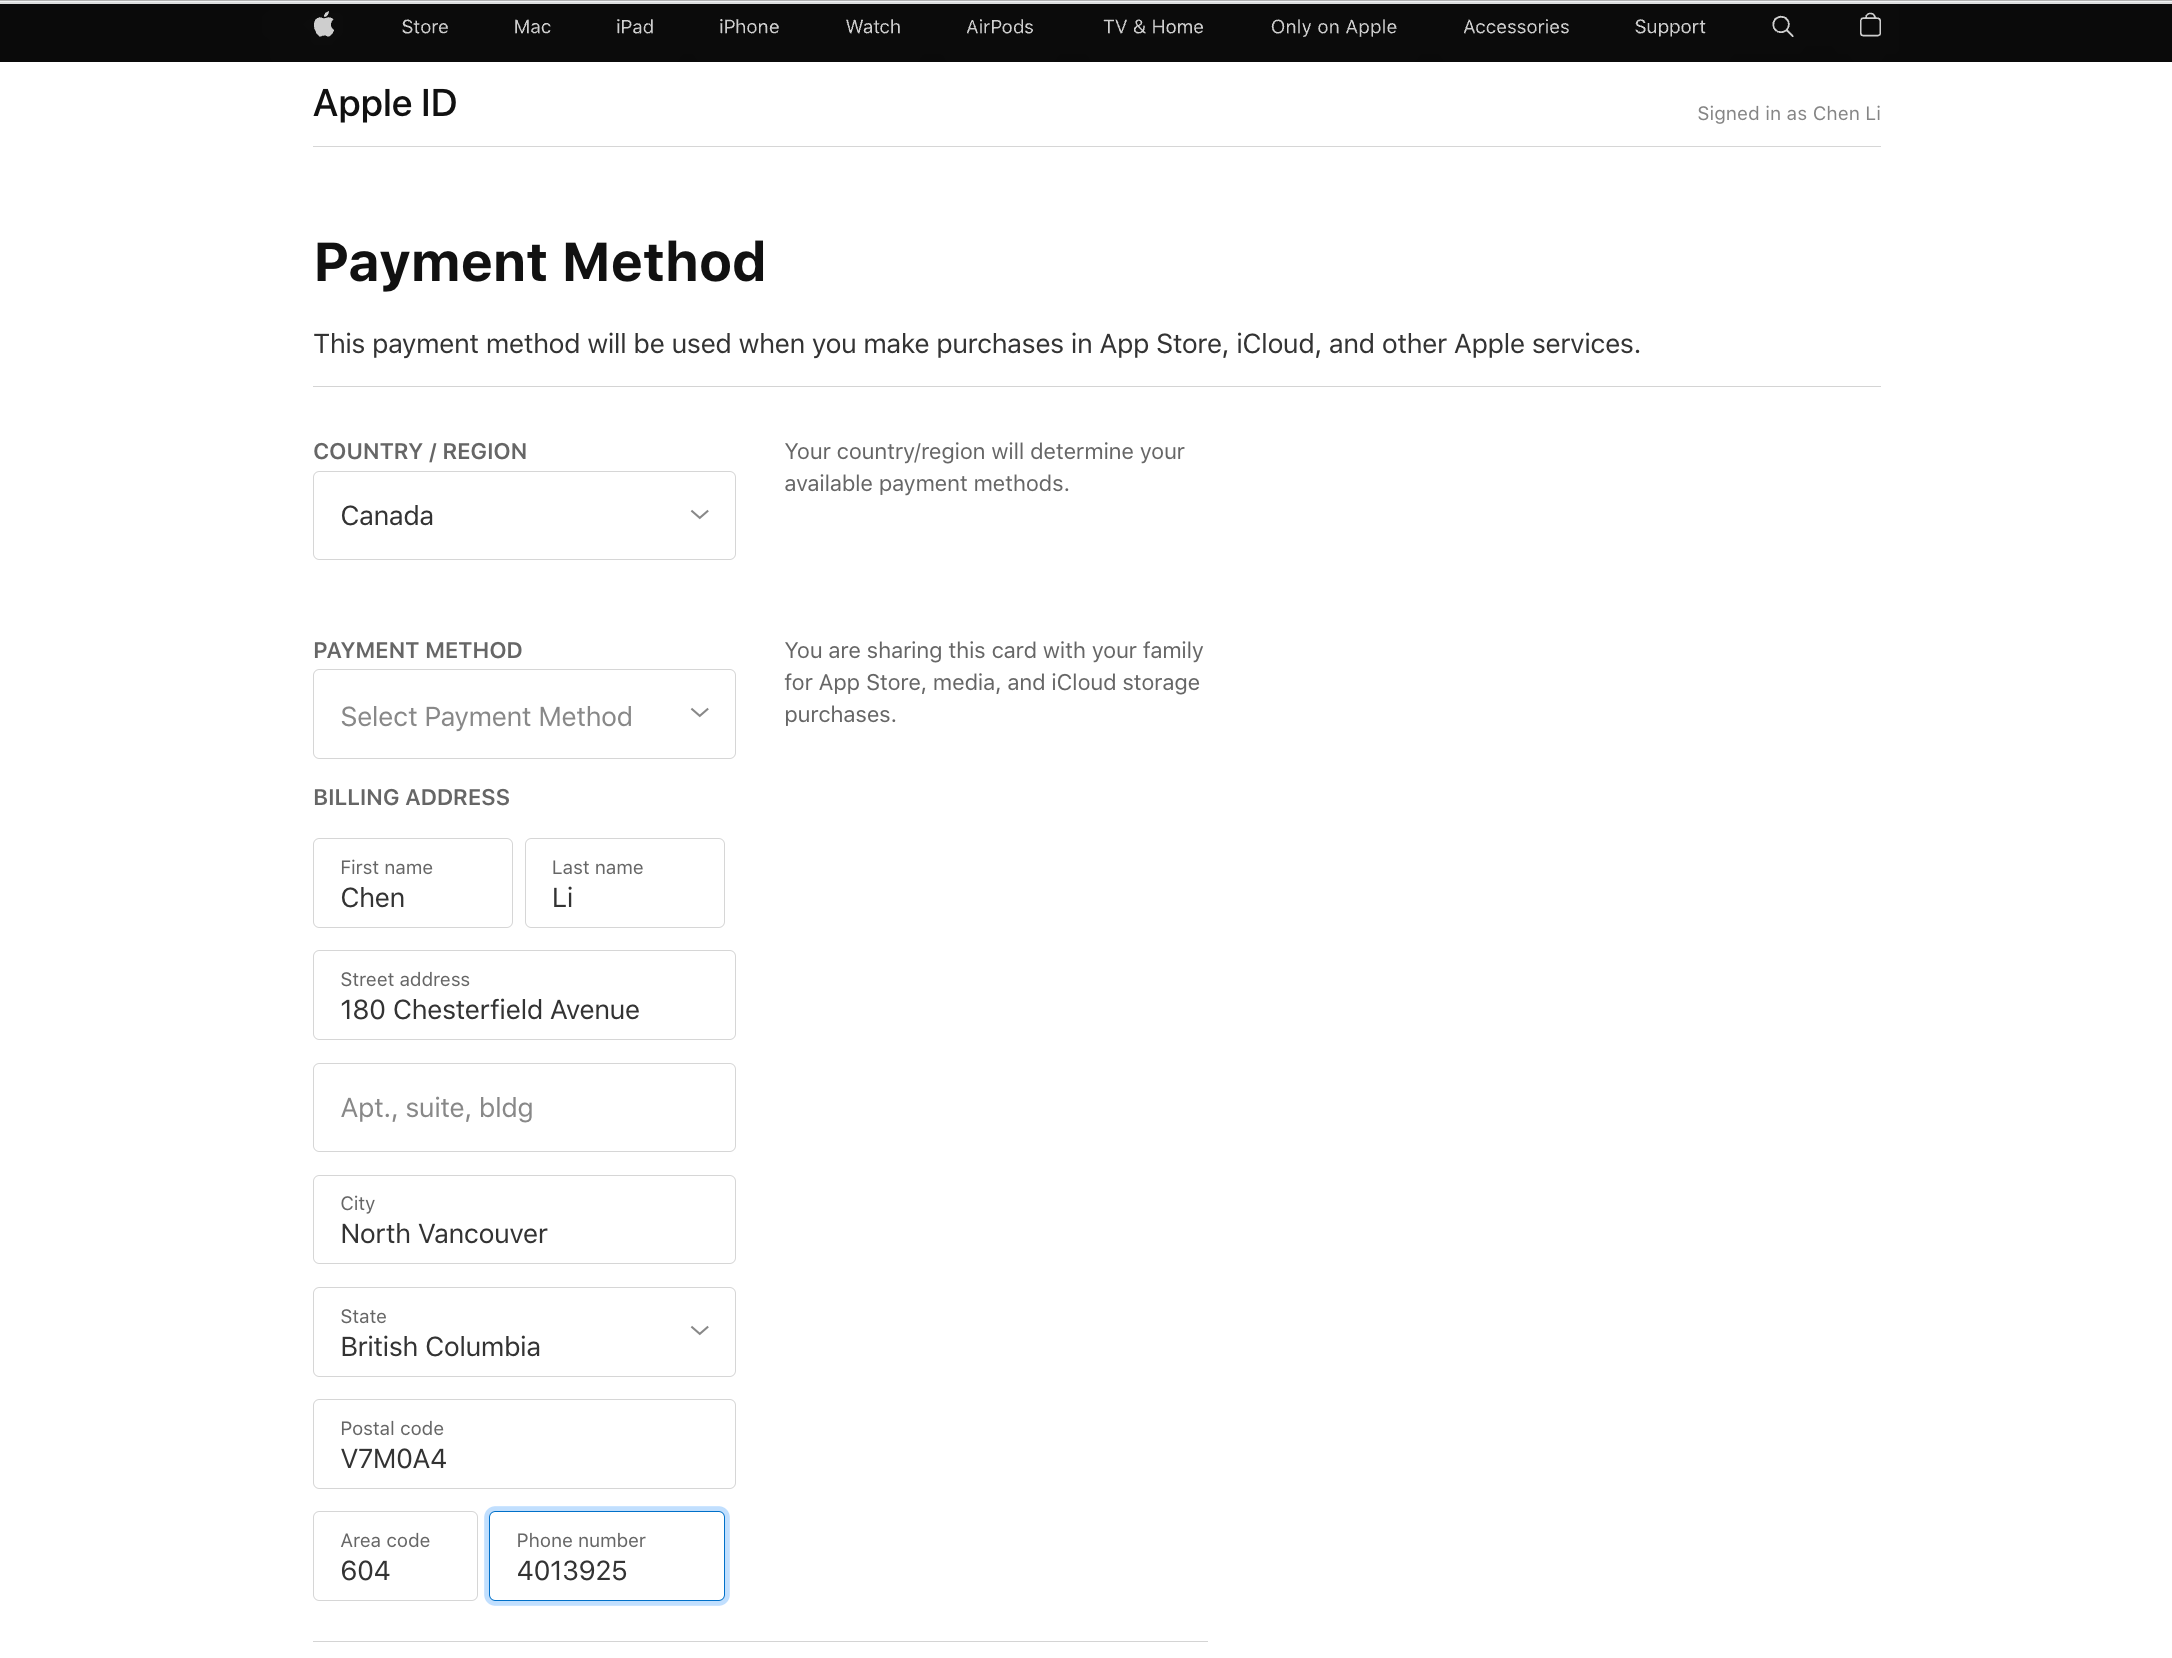Open the shopping bag icon
This screenshot has height=1658, width=2172.
click(1869, 26)
